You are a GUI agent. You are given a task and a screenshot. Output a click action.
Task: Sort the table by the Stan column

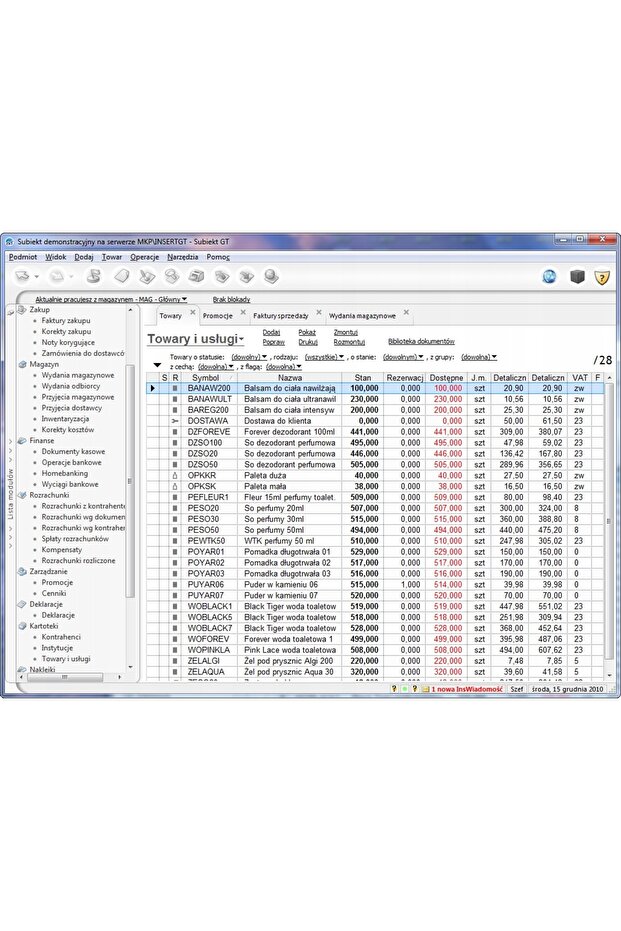pos(363,378)
